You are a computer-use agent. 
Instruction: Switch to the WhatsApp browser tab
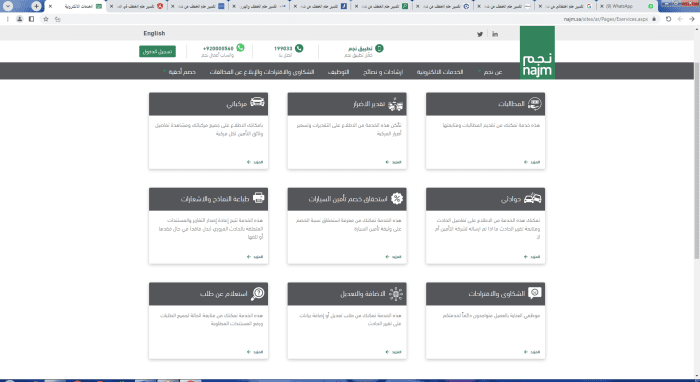pos(627,6)
